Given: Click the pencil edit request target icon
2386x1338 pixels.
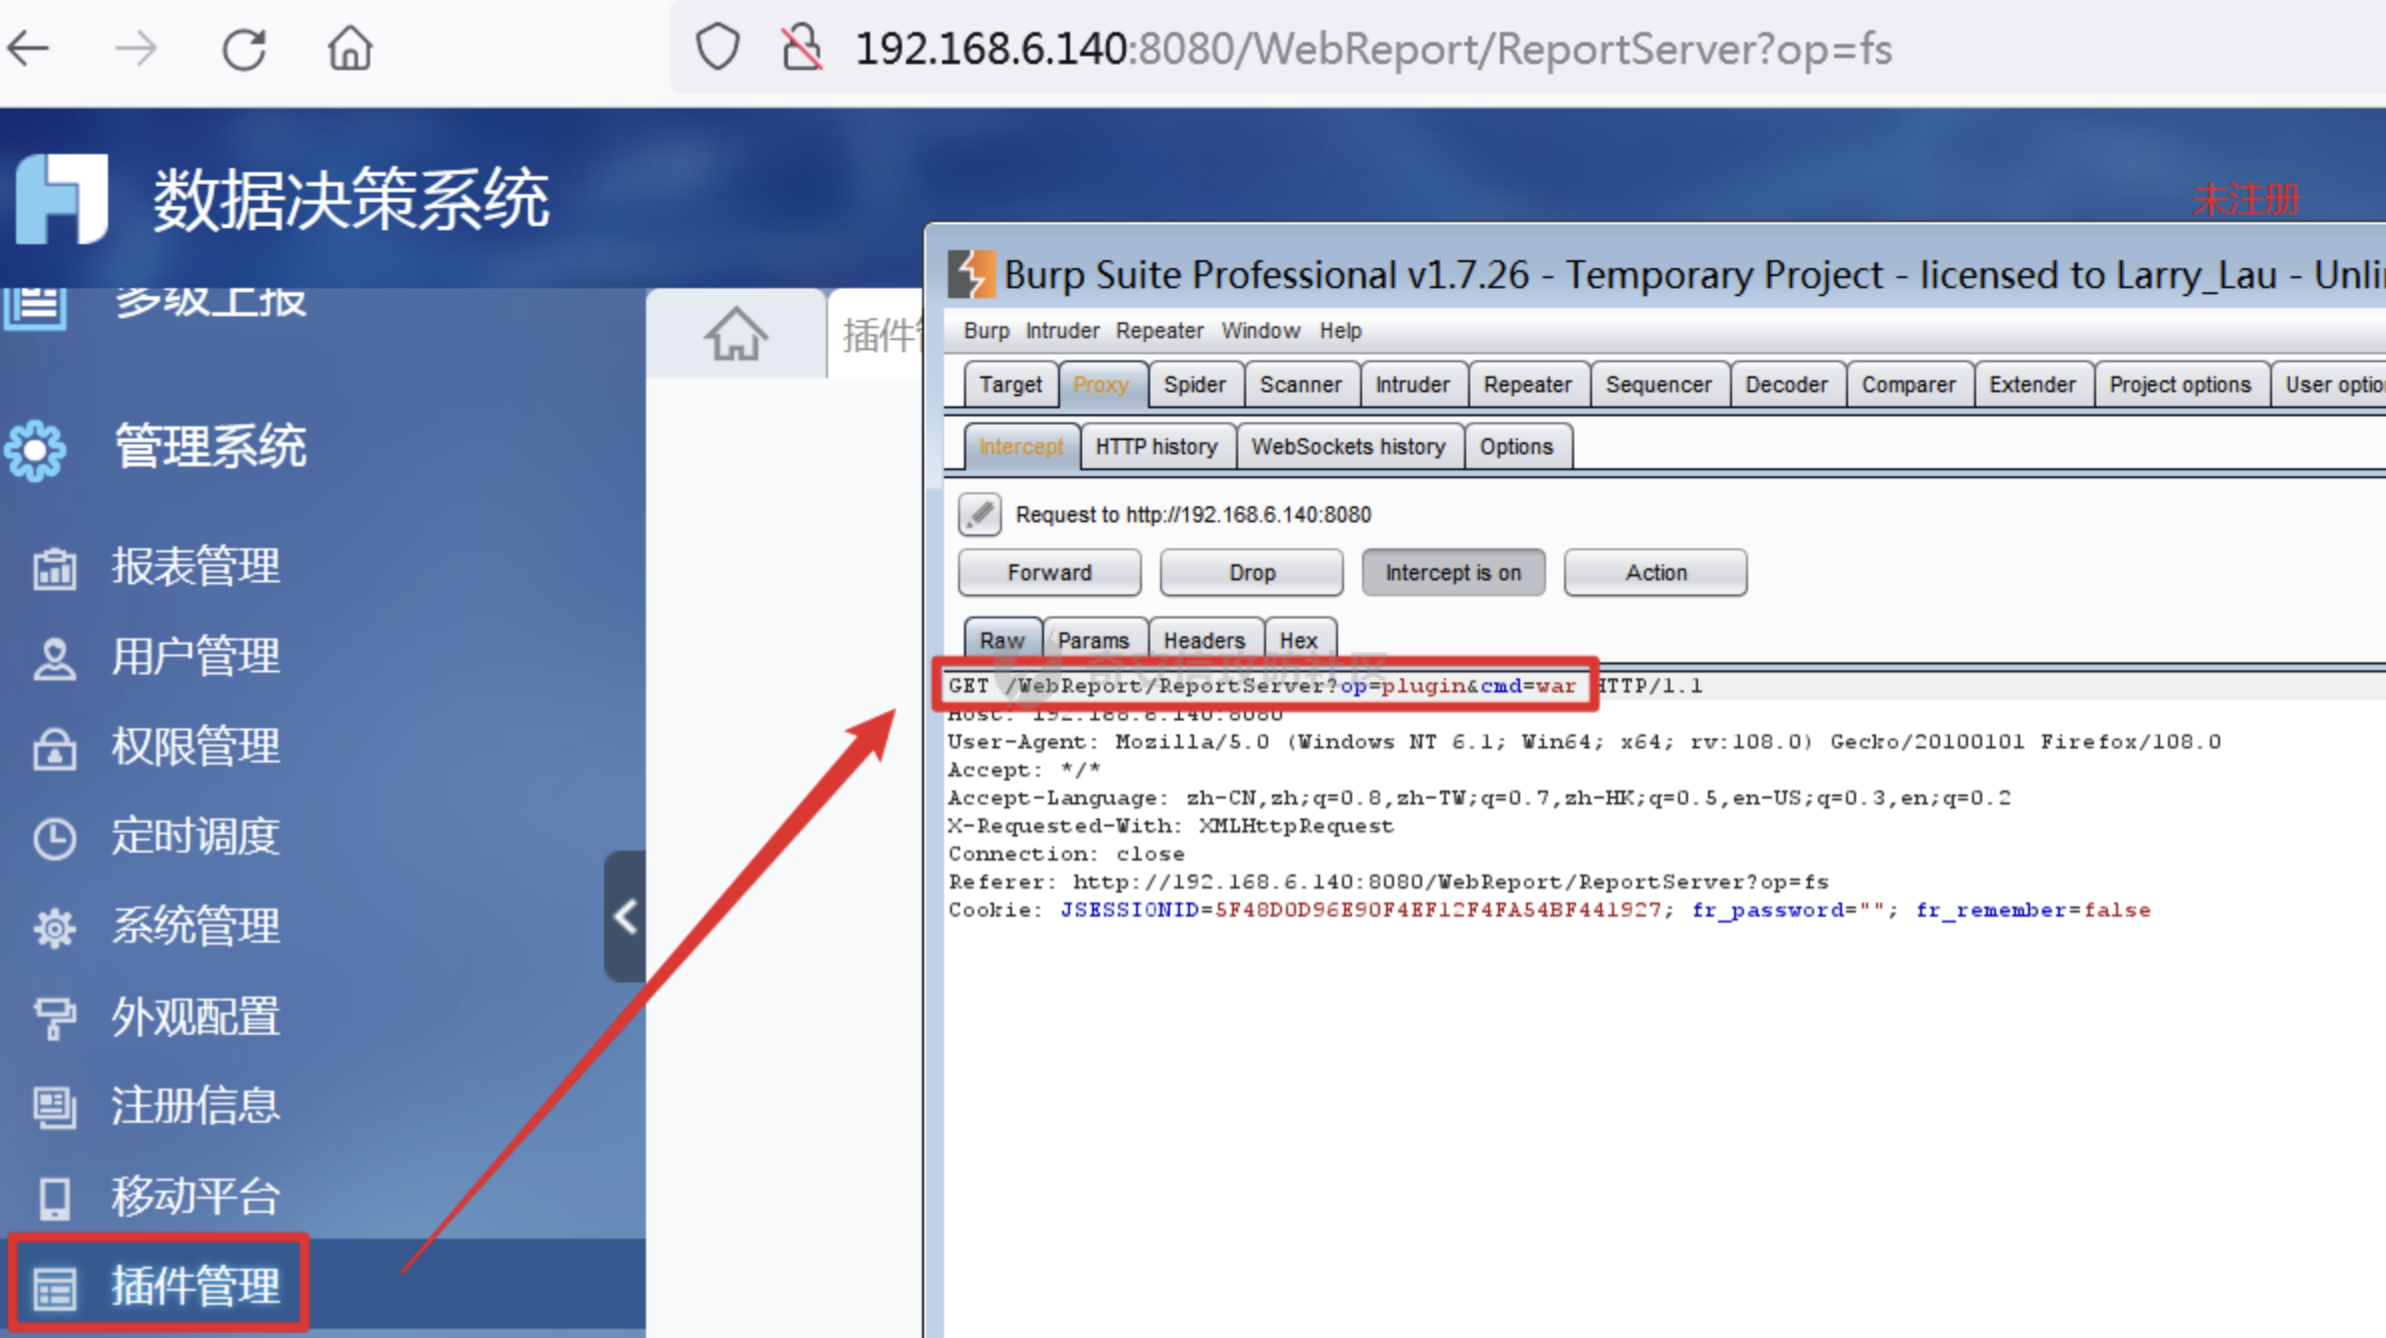Looking at the screenshot, I should [980, 514].
